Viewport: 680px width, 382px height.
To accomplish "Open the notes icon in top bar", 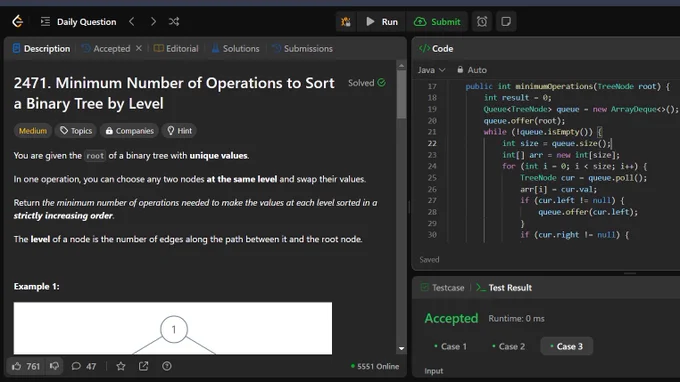I will click(506, 22).
